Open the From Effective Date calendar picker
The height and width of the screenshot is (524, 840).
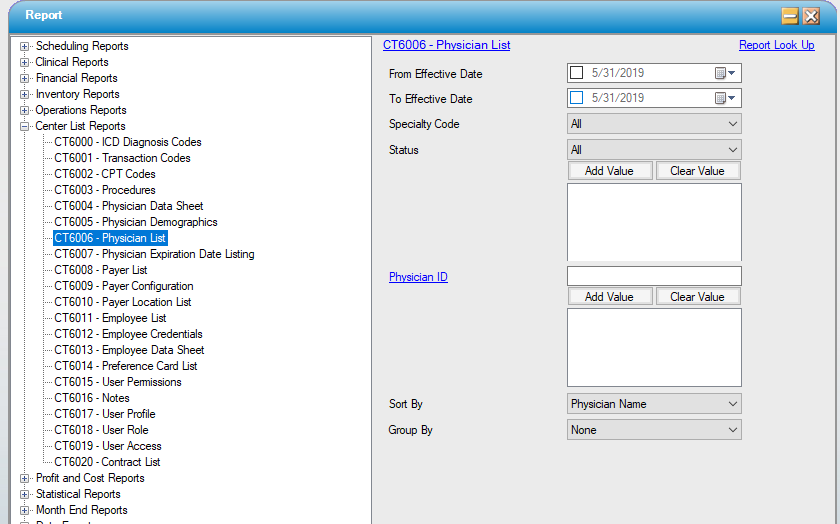click(725, 73)
